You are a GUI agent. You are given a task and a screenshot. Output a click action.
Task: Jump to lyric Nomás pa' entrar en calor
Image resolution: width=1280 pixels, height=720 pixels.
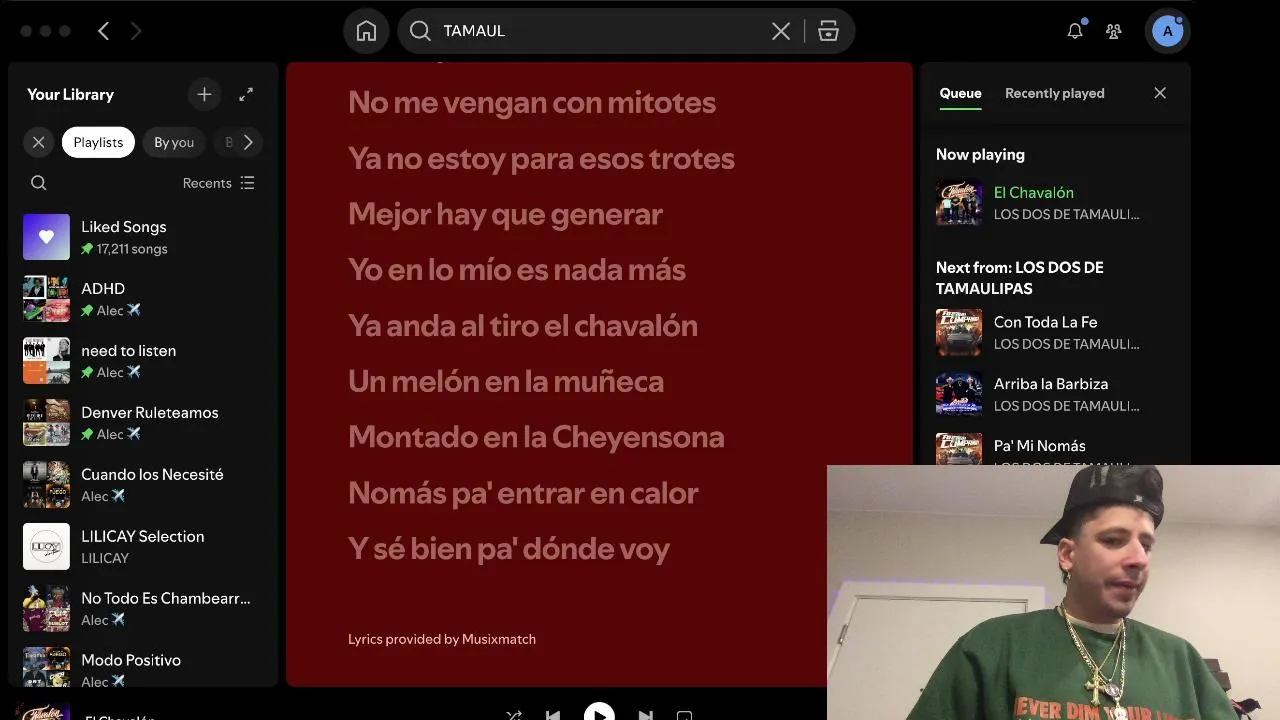click(523, 493)
